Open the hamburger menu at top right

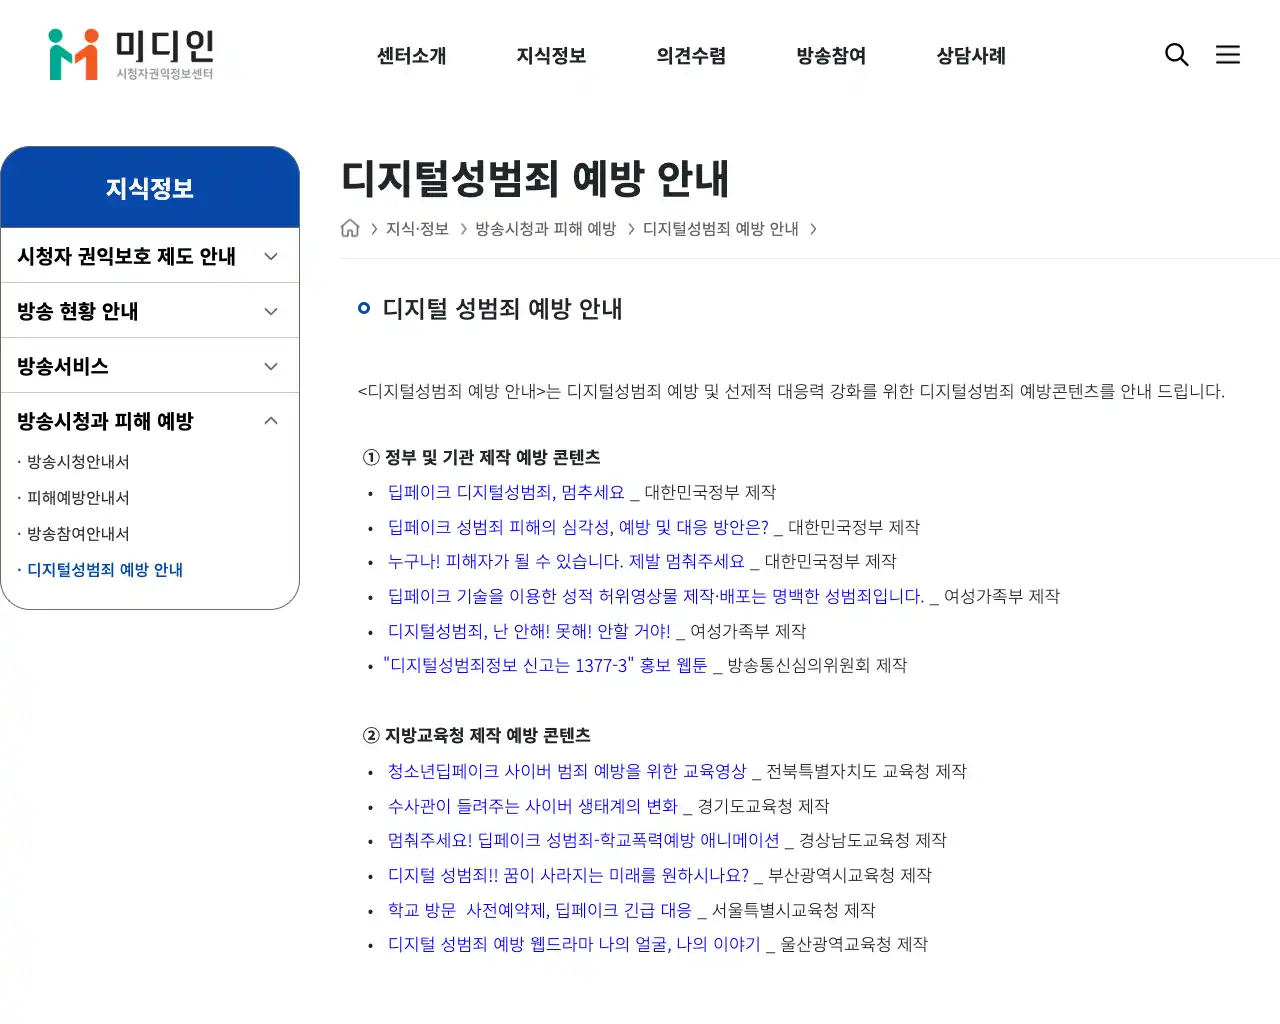point(1228,55)
